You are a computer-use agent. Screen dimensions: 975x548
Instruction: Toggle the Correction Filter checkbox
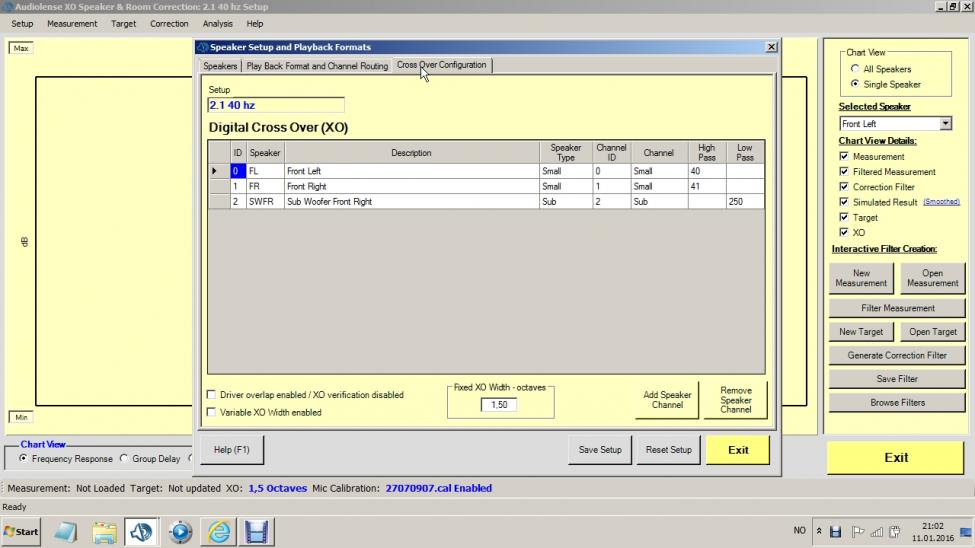[844, 187]
